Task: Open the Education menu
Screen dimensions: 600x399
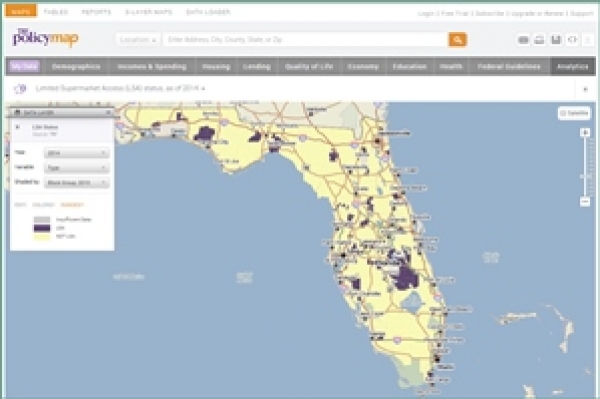Action: coord(410,67)
